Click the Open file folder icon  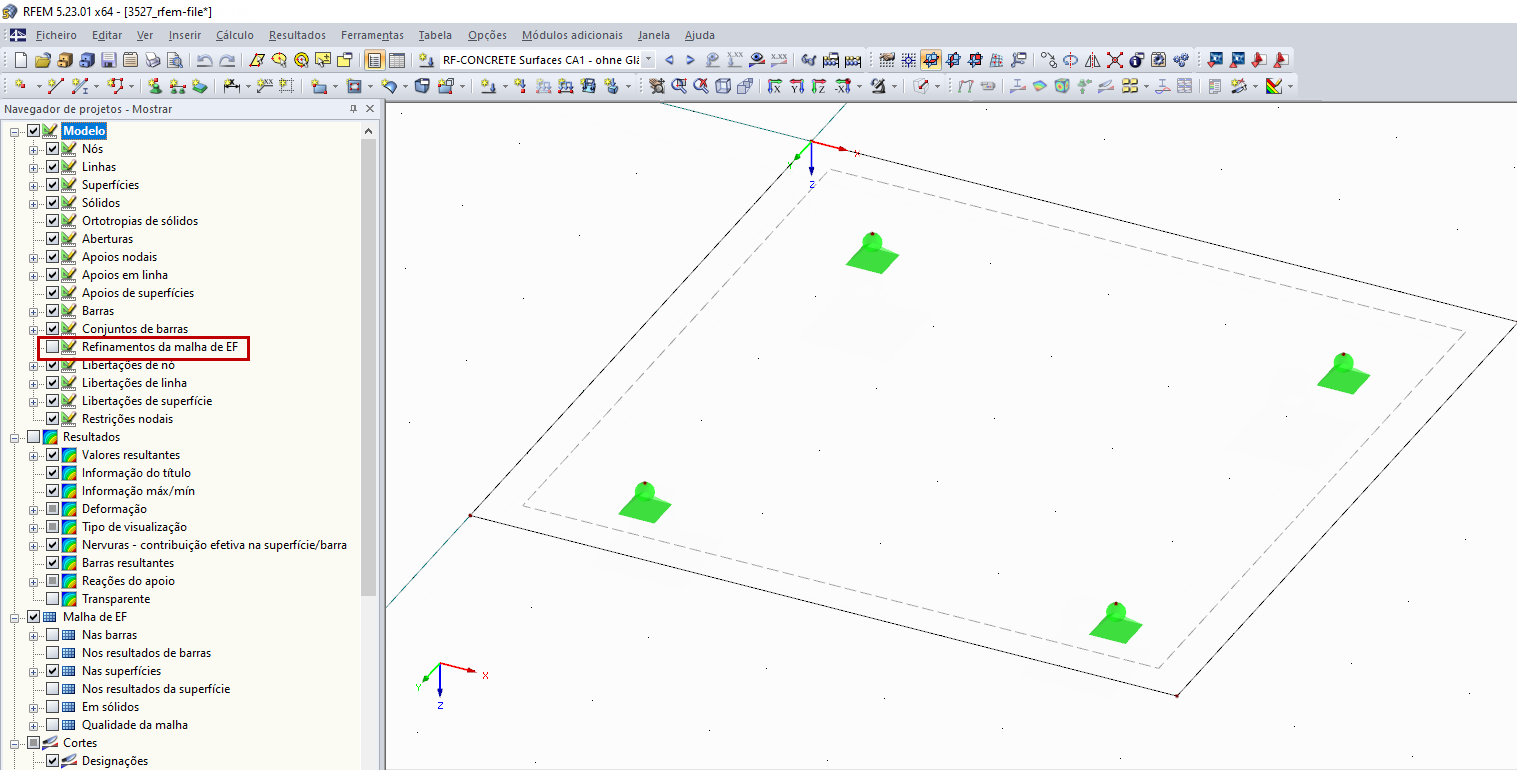point(42,60)
